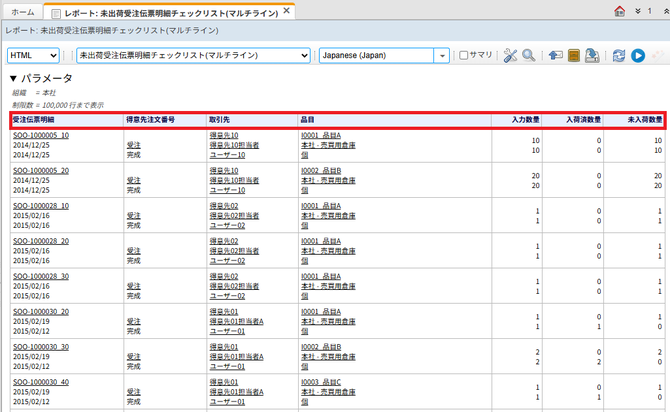
Task: Click ユーザー10 in row SOO-1000005_10
Action: click(x=227, y=155)
